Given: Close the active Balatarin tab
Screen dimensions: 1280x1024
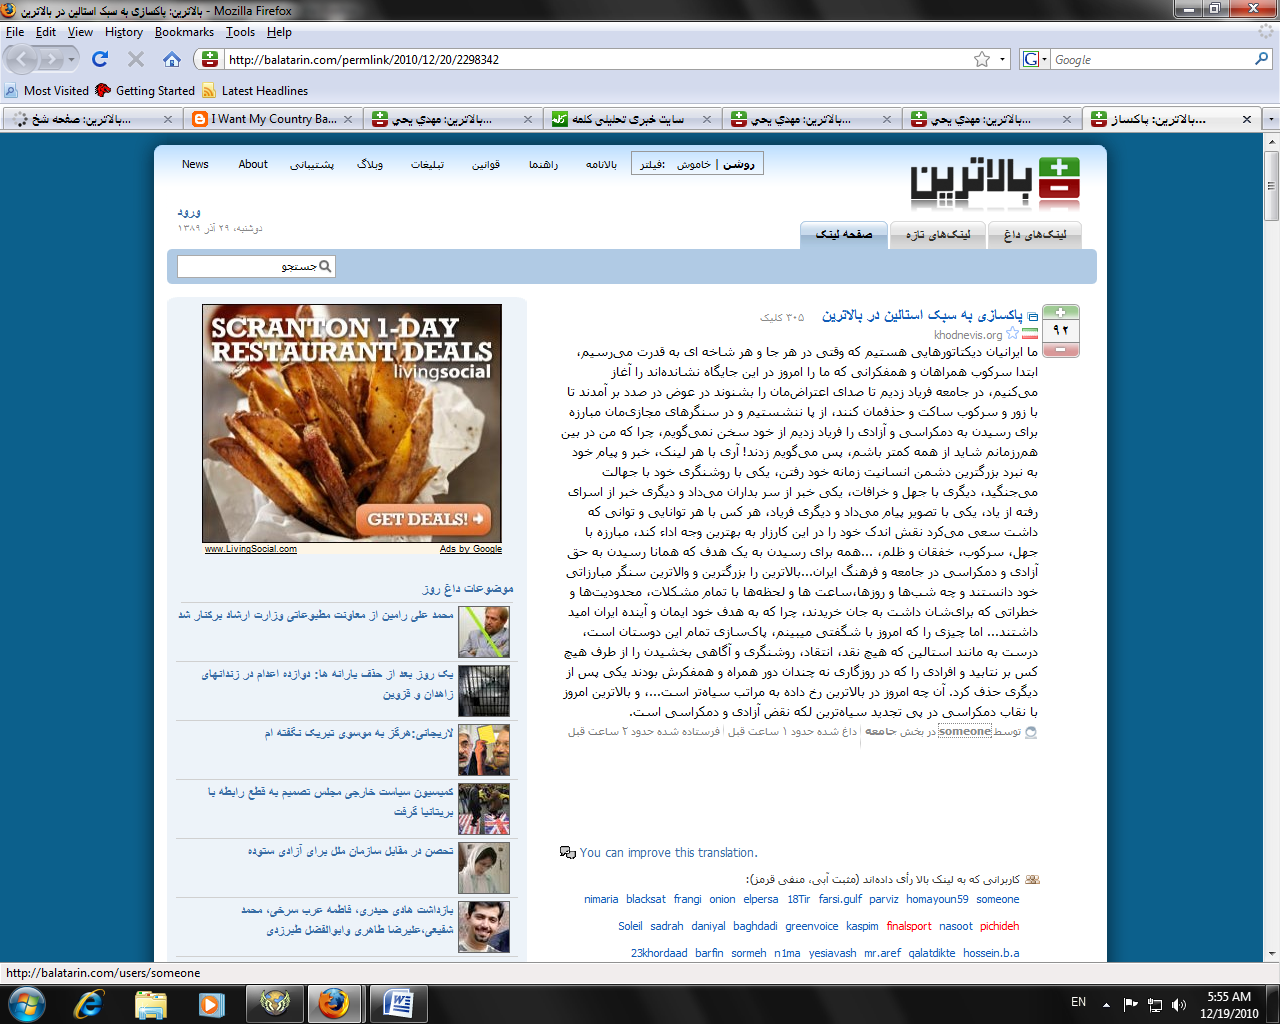Looking at the screenshot, I should pyautogui.click(x=1247, y=119).
